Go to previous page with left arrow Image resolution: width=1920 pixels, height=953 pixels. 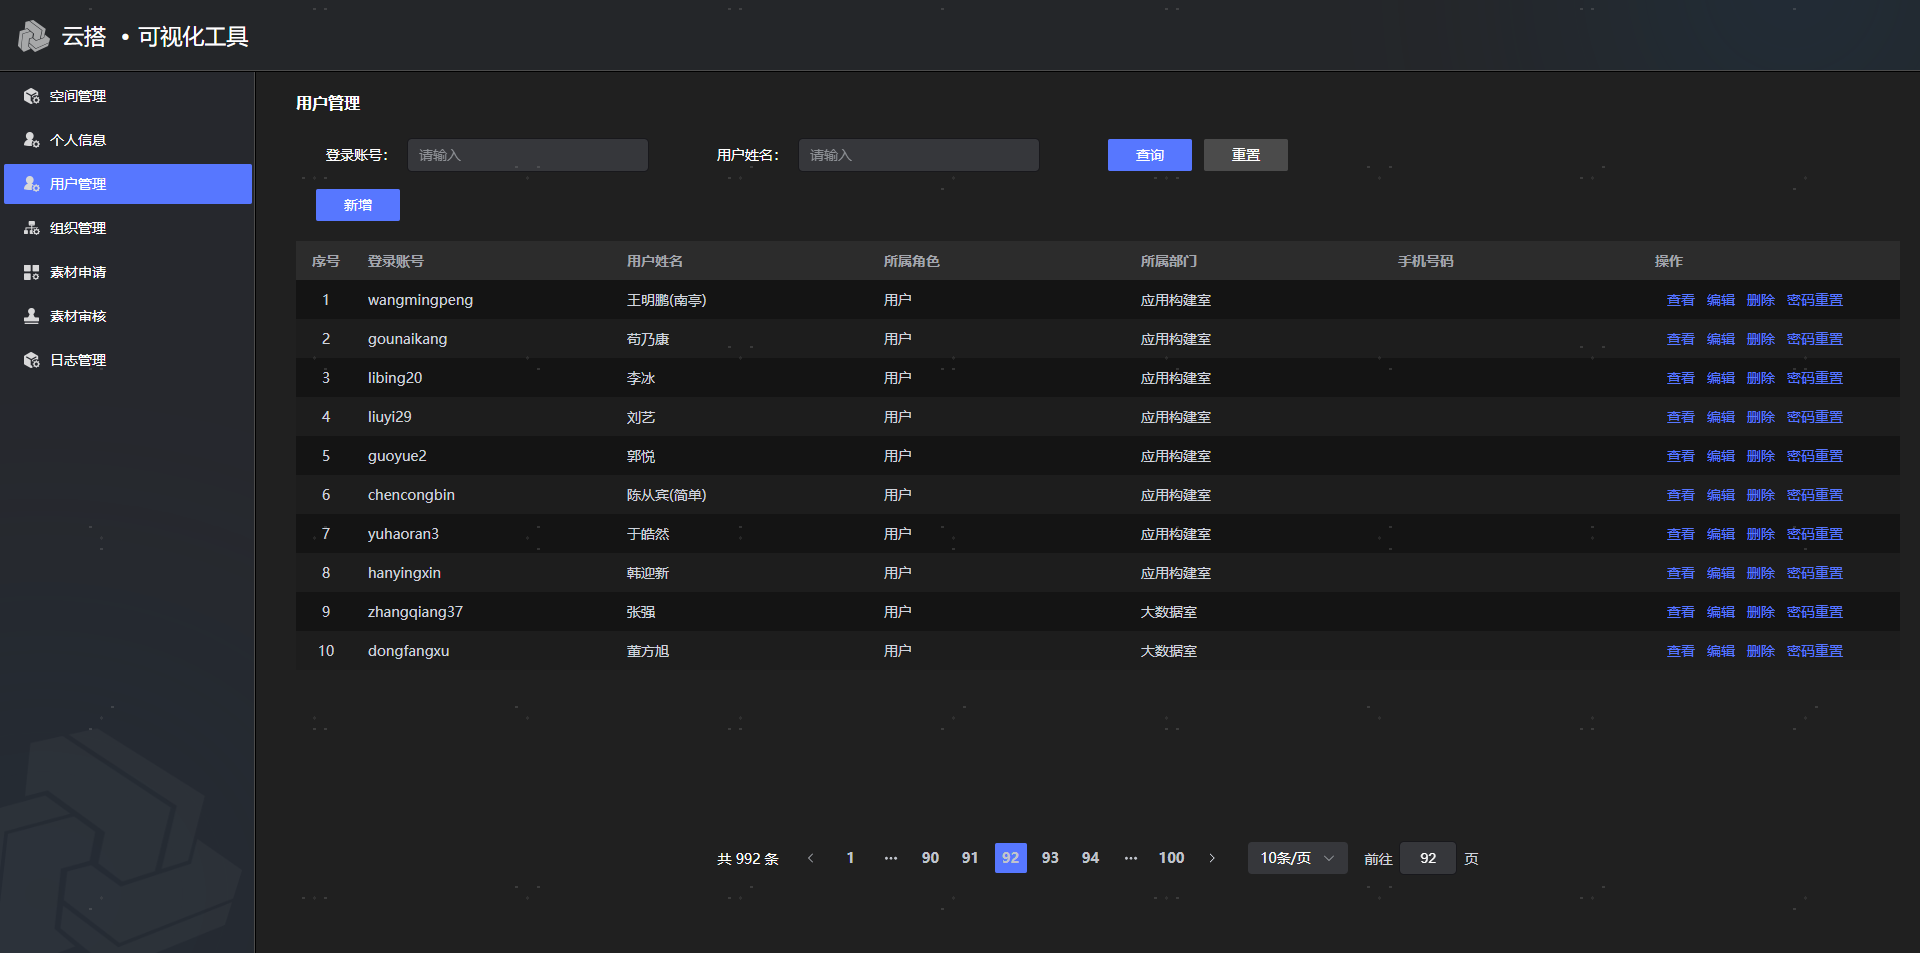(810, 858)
